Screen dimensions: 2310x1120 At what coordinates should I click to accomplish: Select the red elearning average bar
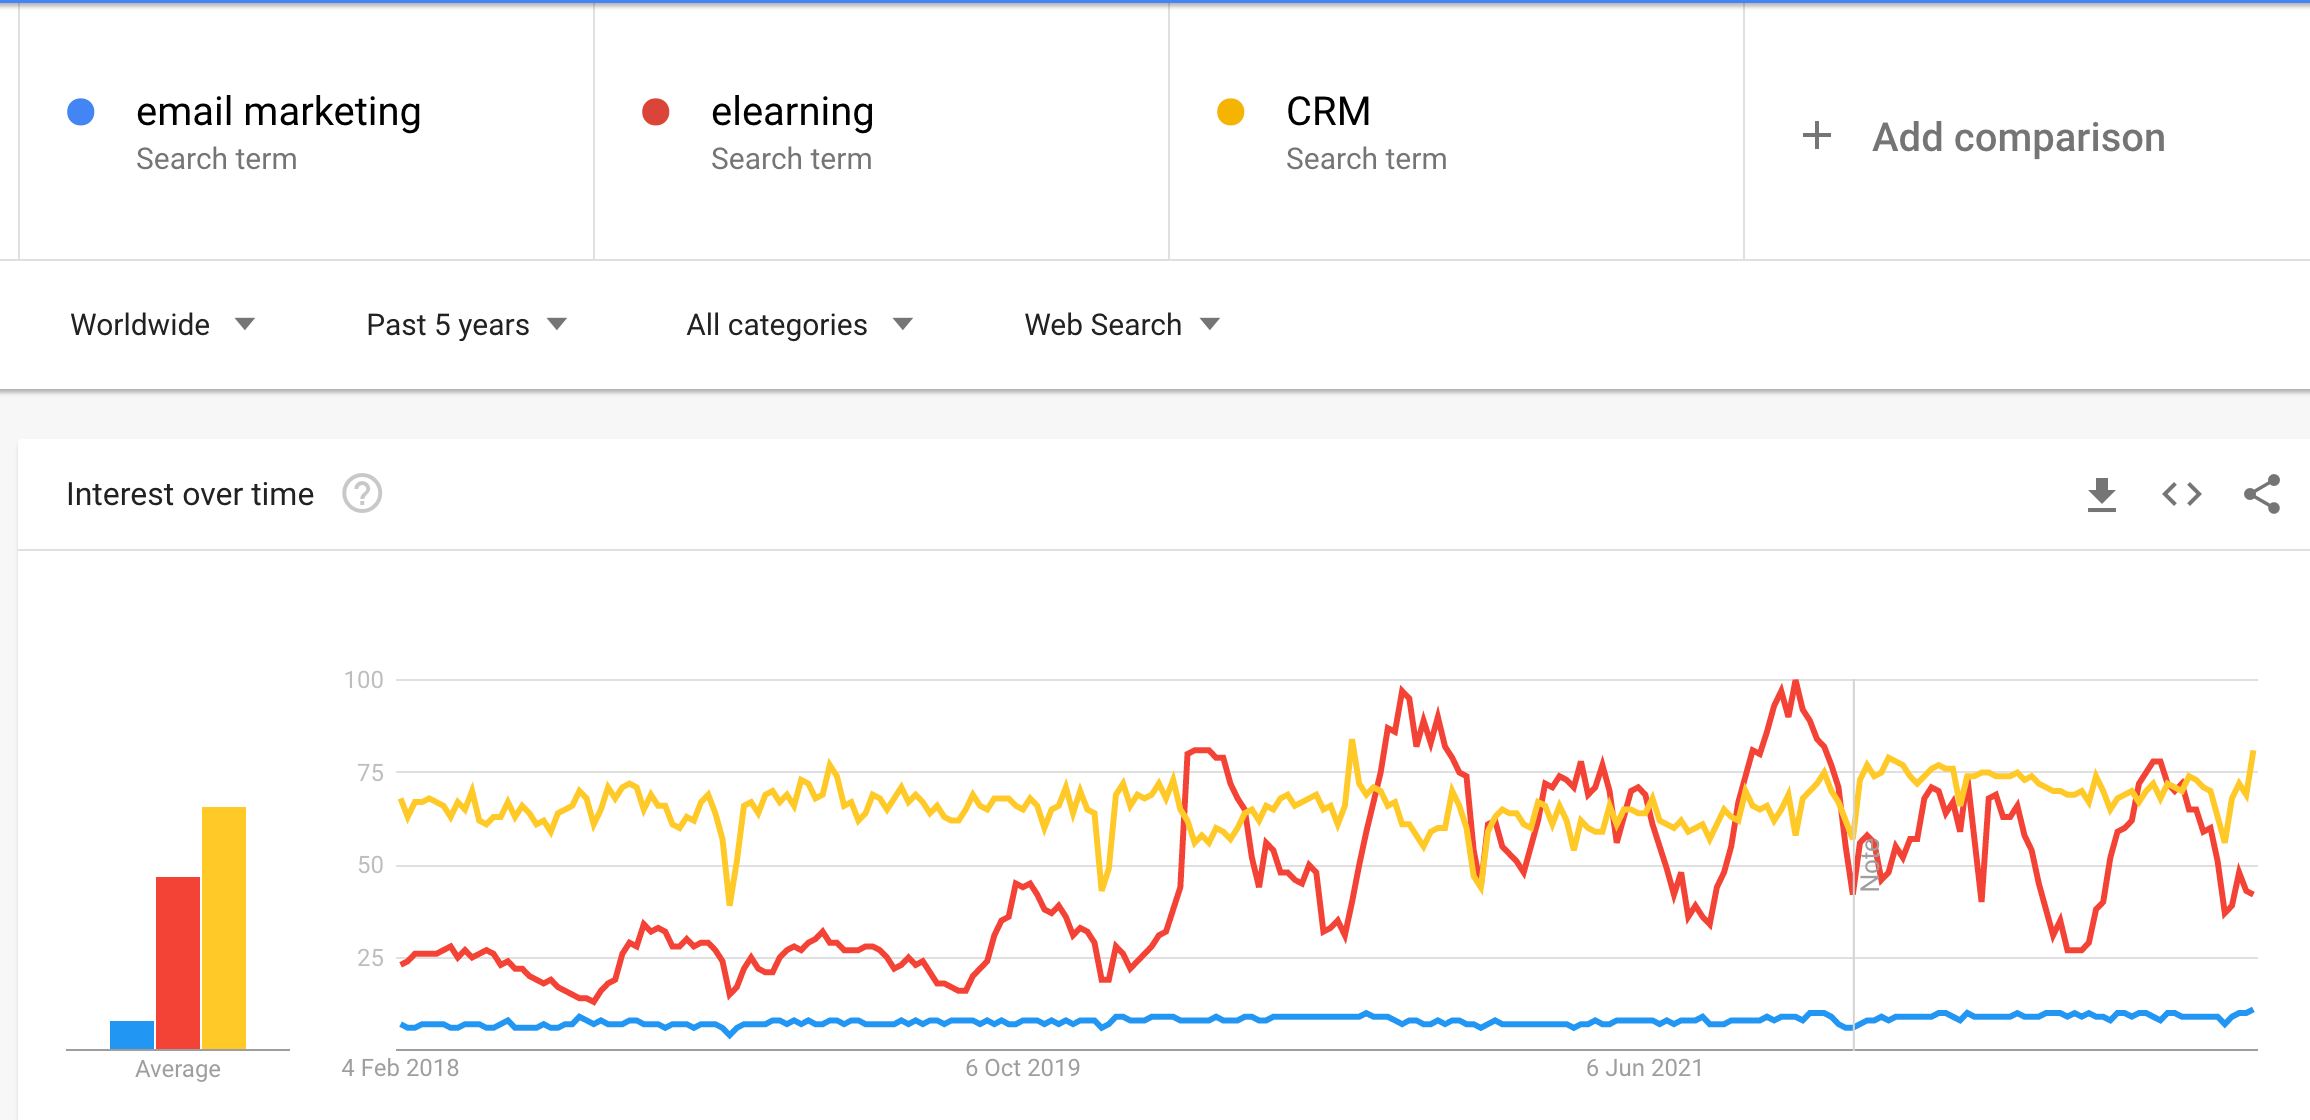(178, 963)
